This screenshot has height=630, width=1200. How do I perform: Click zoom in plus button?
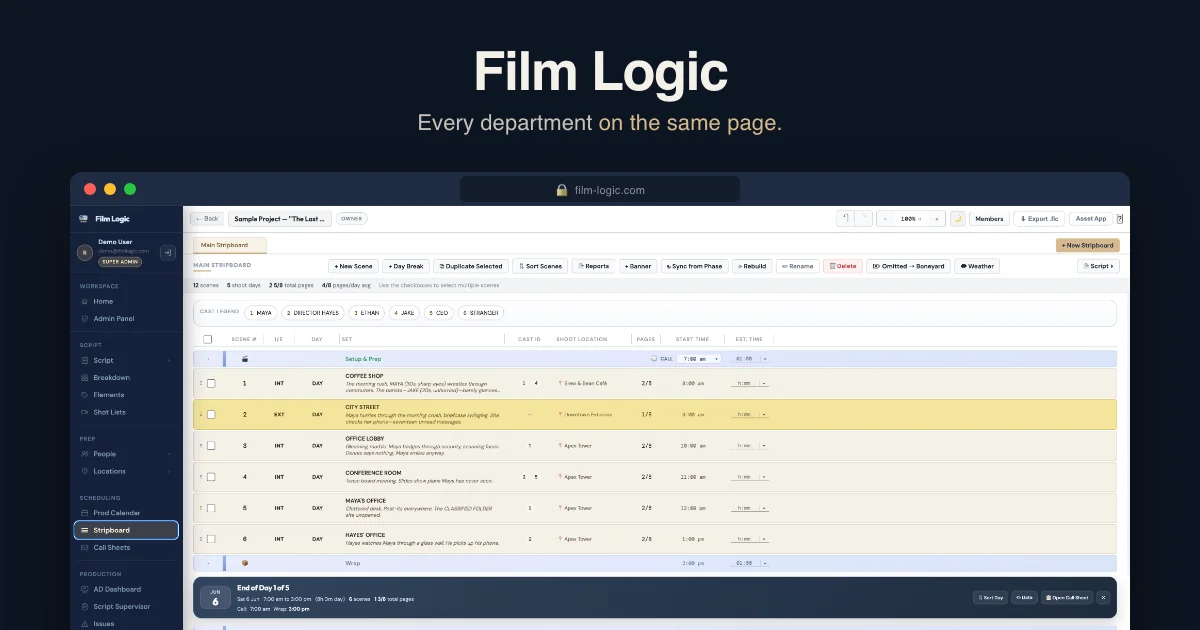[936, 218]
